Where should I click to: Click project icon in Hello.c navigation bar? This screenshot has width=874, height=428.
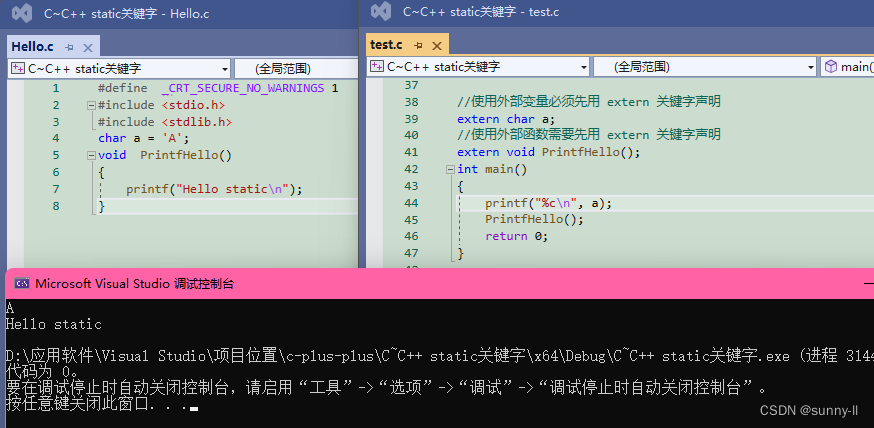(x=18, y=69)
